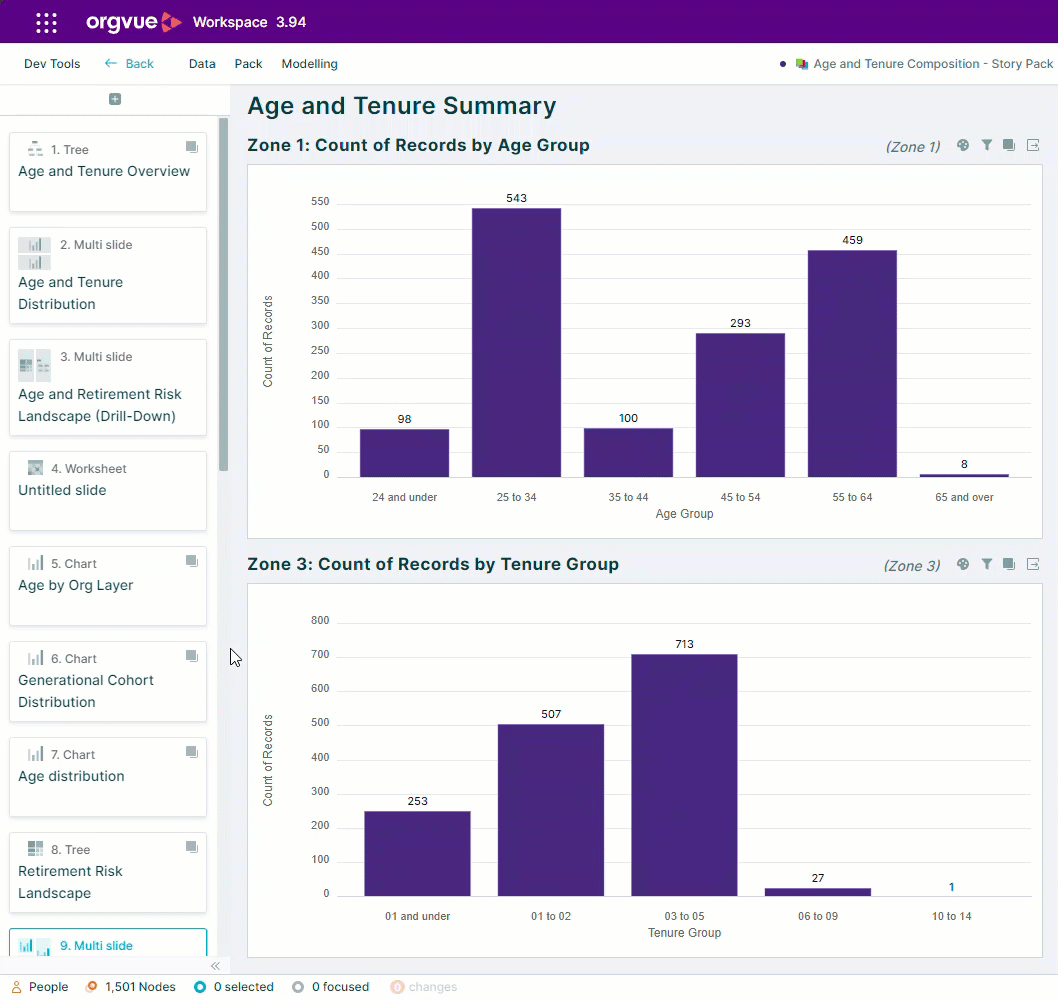Go Back using the Back link
Screen dimensions: 1058x1000
(129, 63)
